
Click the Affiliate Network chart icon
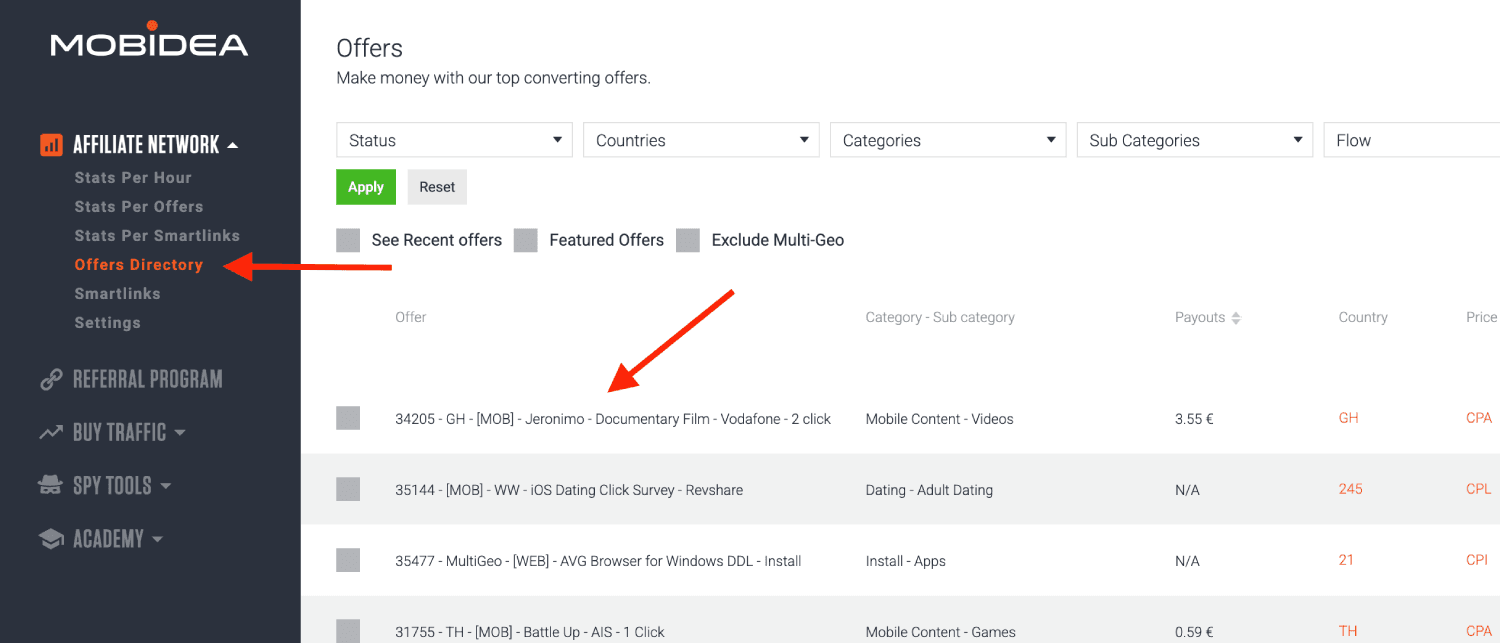pos(51,145)
